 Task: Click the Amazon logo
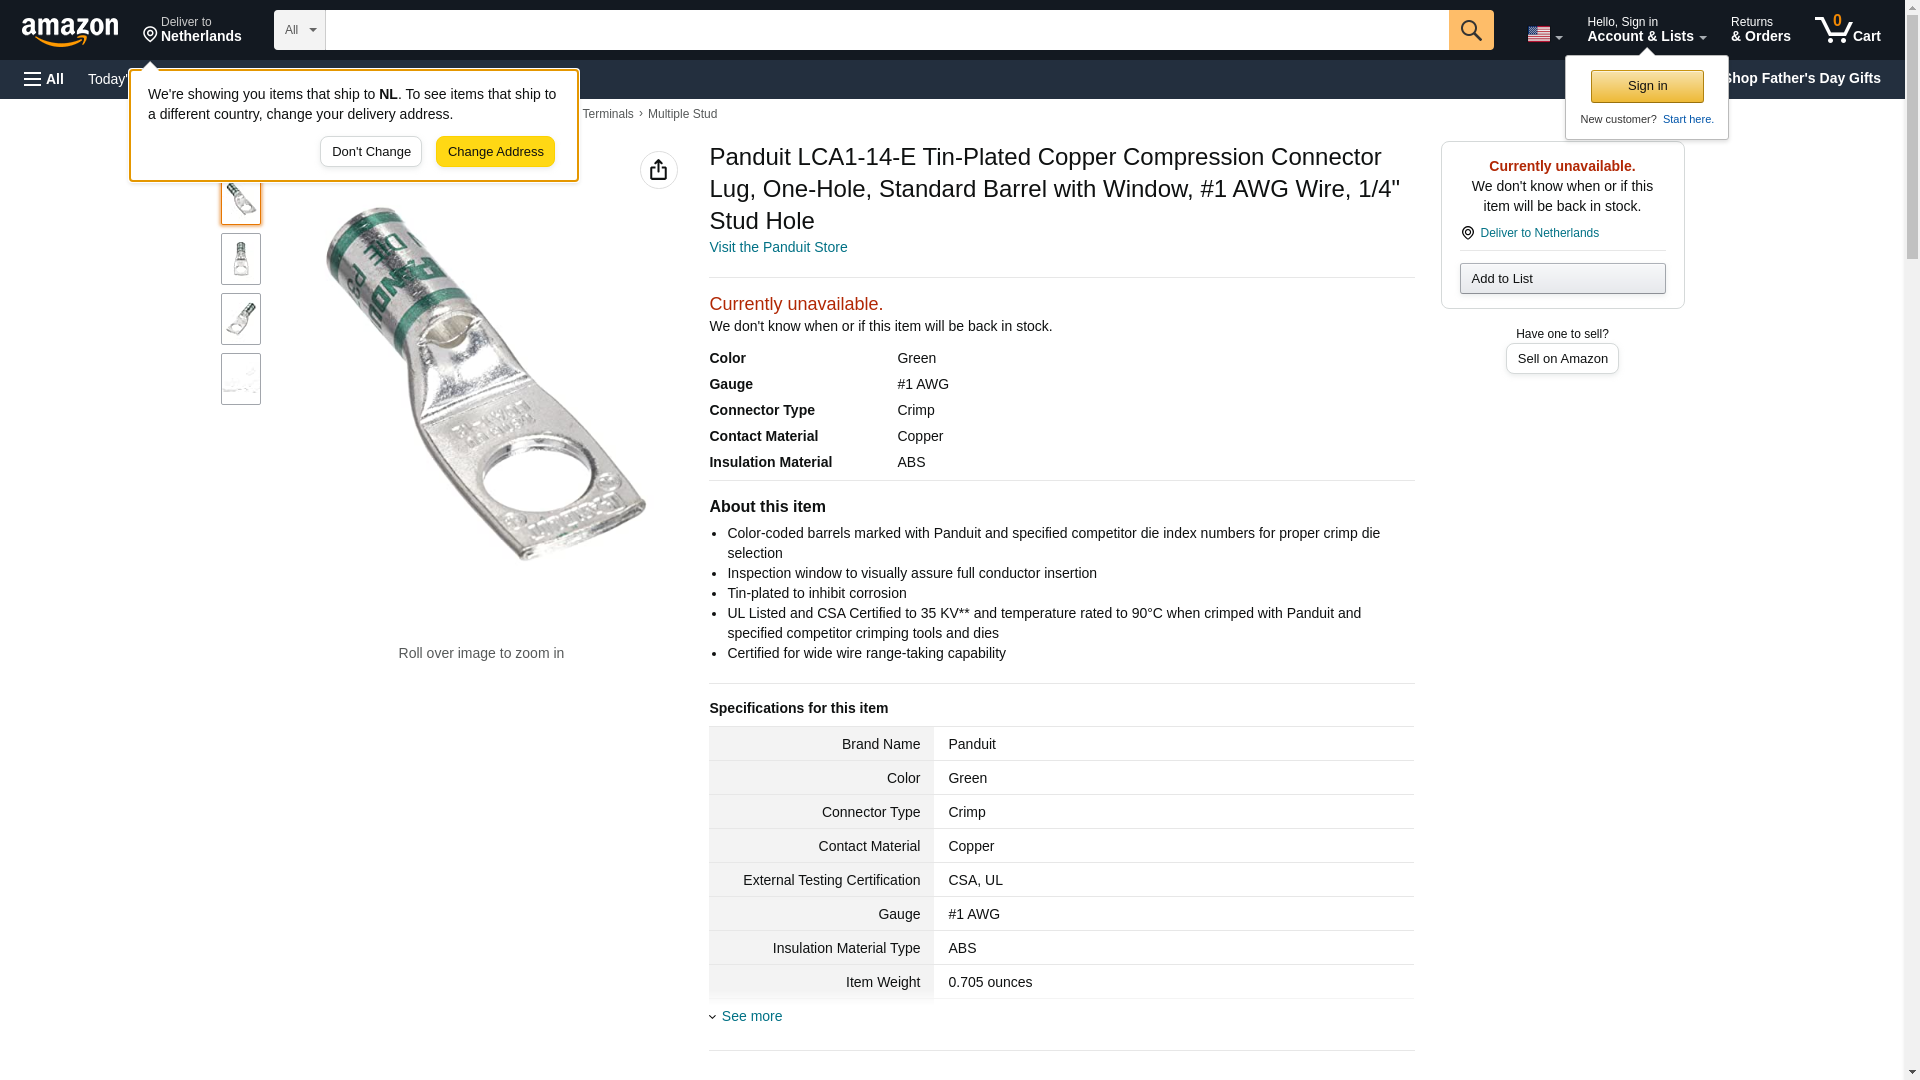[x=70, y=31]
